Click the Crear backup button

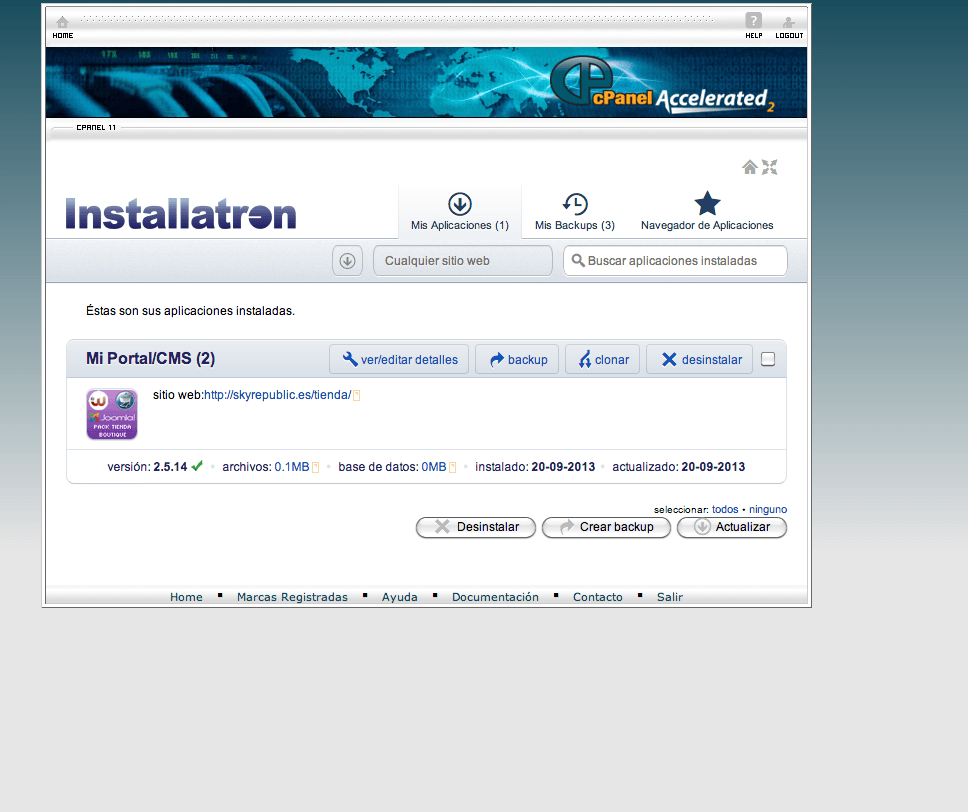[x=606, y=527]
